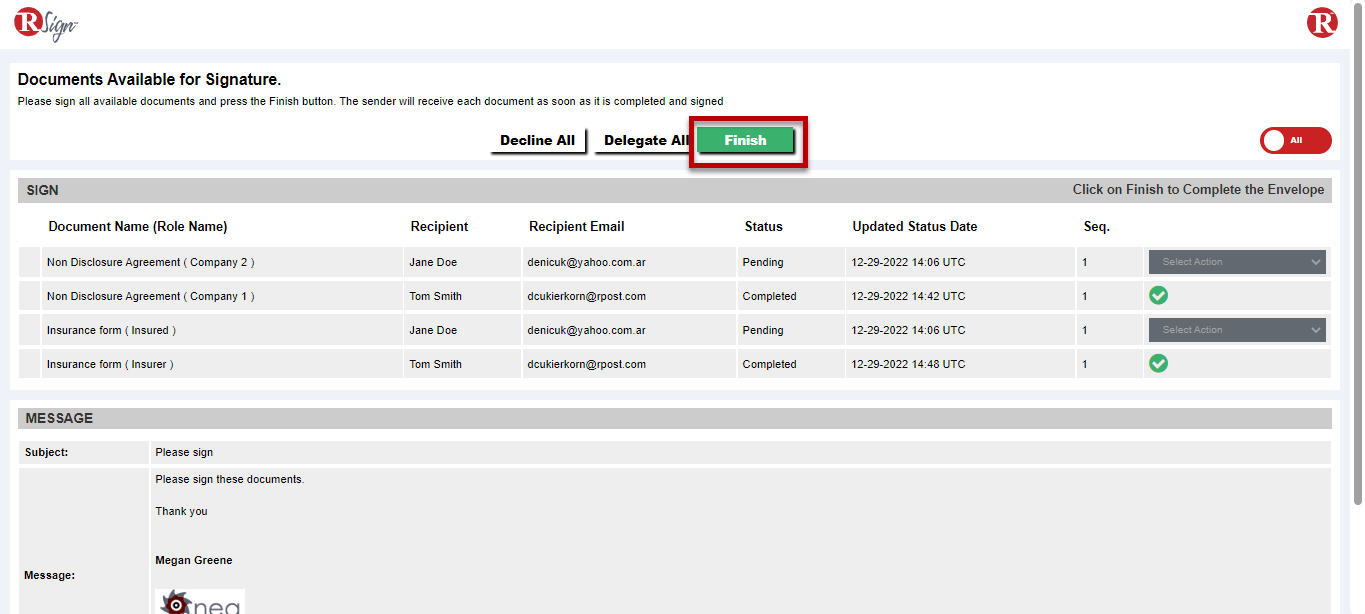Select the Non Disclosure Agreement (Company 2) row
The image size is (1365, 614).
(x=150, y=262)
